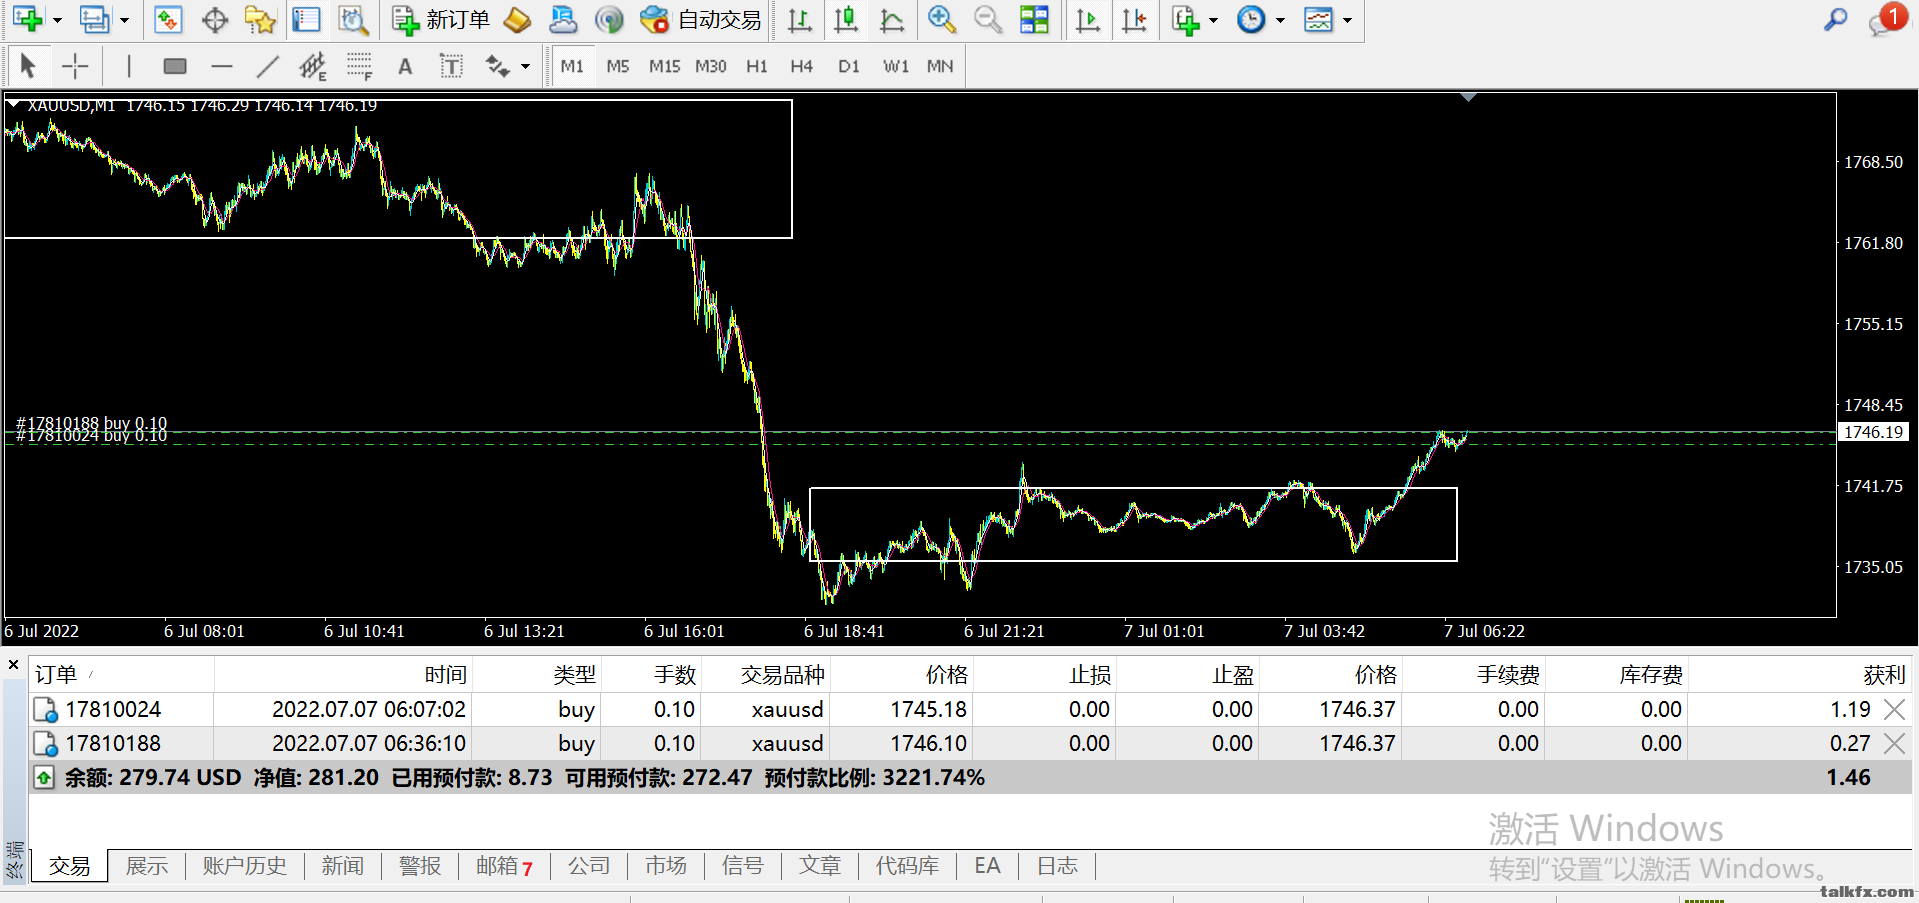Expand the indicators dropdown arrow
This screenshot has width=1919, height=903.
coord(1213,20)
